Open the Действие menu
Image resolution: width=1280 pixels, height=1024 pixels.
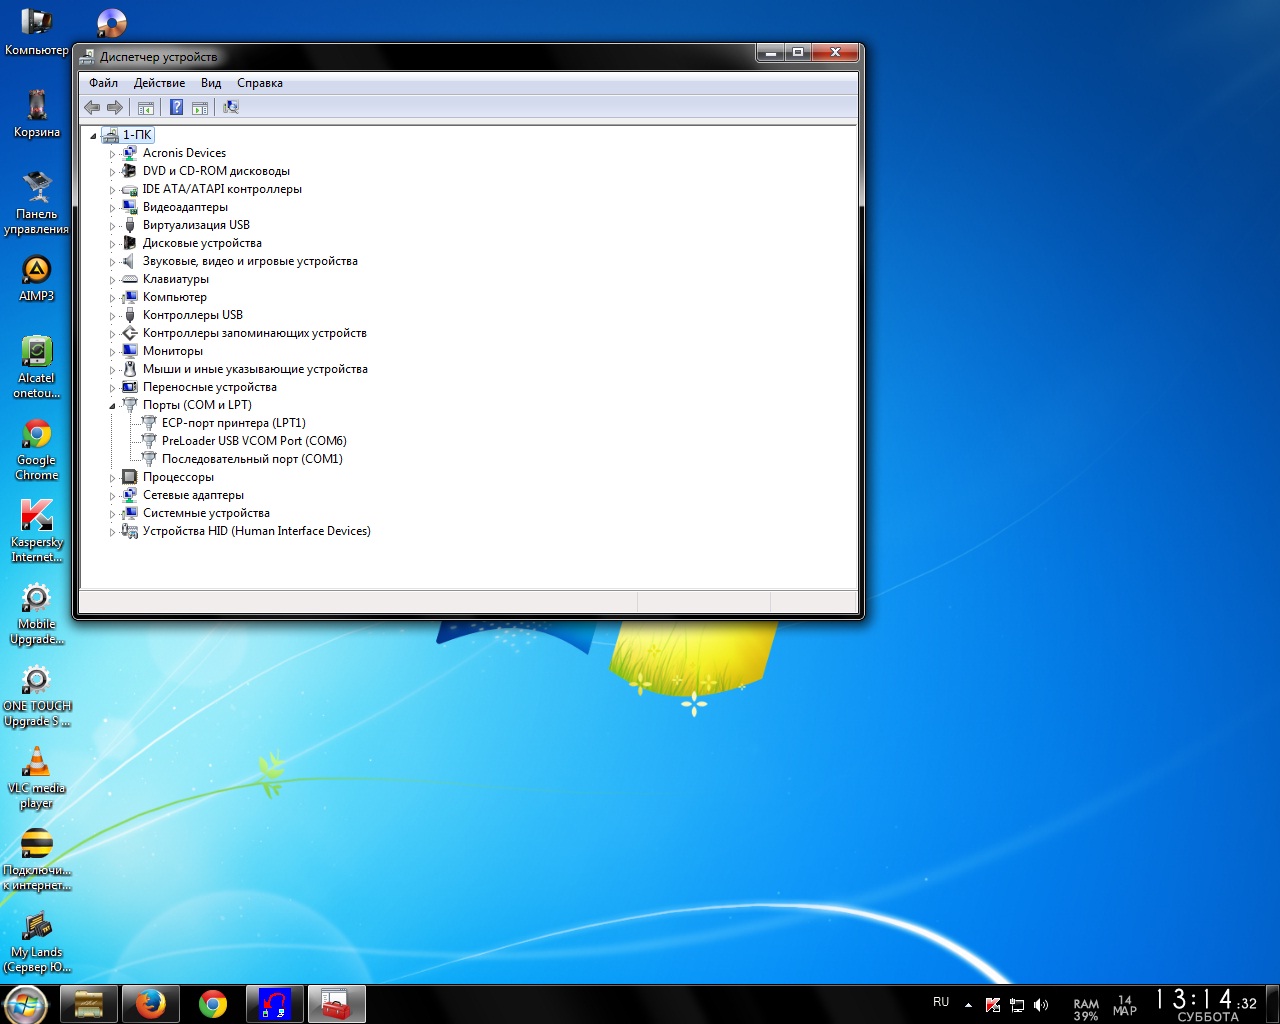(159, 83)
